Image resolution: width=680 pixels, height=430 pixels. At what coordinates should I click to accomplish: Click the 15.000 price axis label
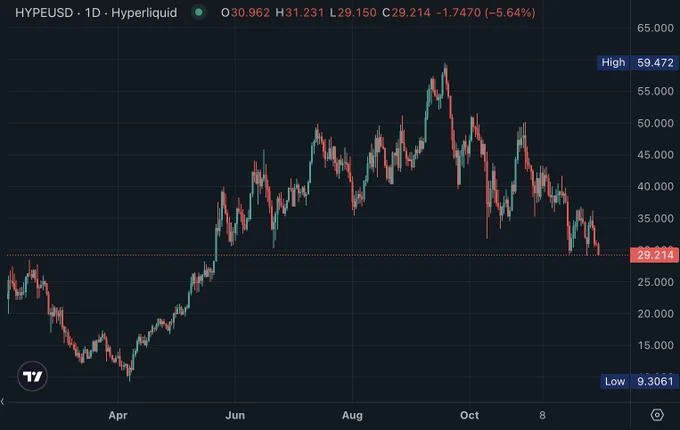click(x=655, y=345)
